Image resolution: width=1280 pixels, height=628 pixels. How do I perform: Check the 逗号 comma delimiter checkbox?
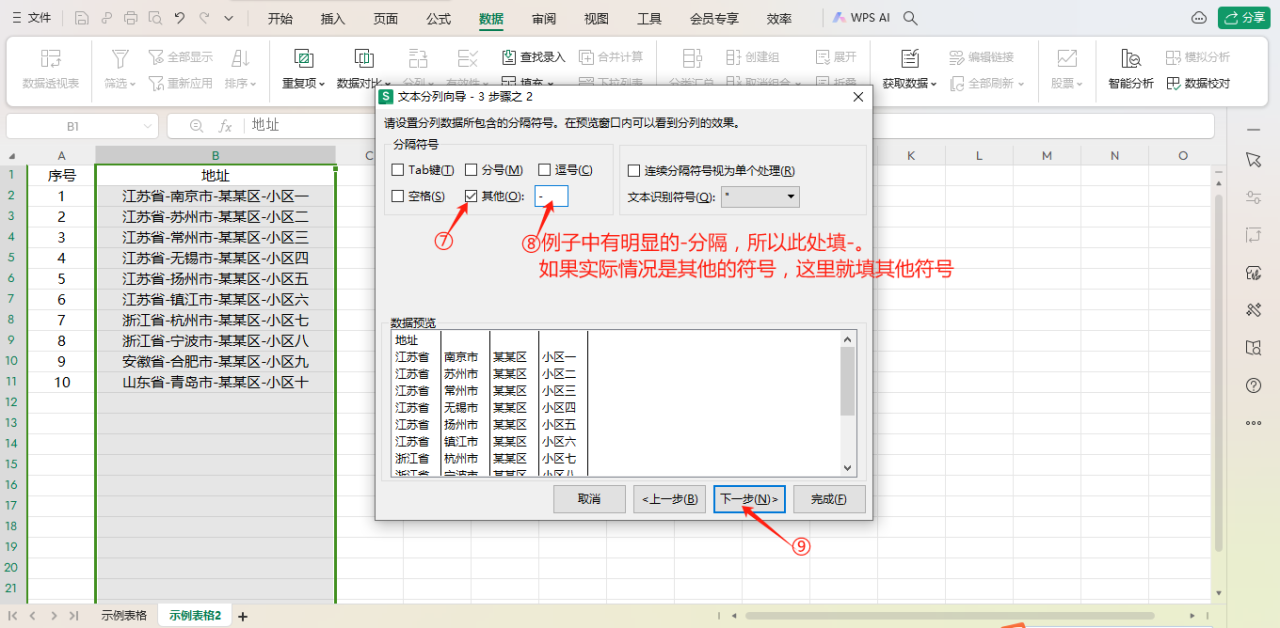click(545, 171)
